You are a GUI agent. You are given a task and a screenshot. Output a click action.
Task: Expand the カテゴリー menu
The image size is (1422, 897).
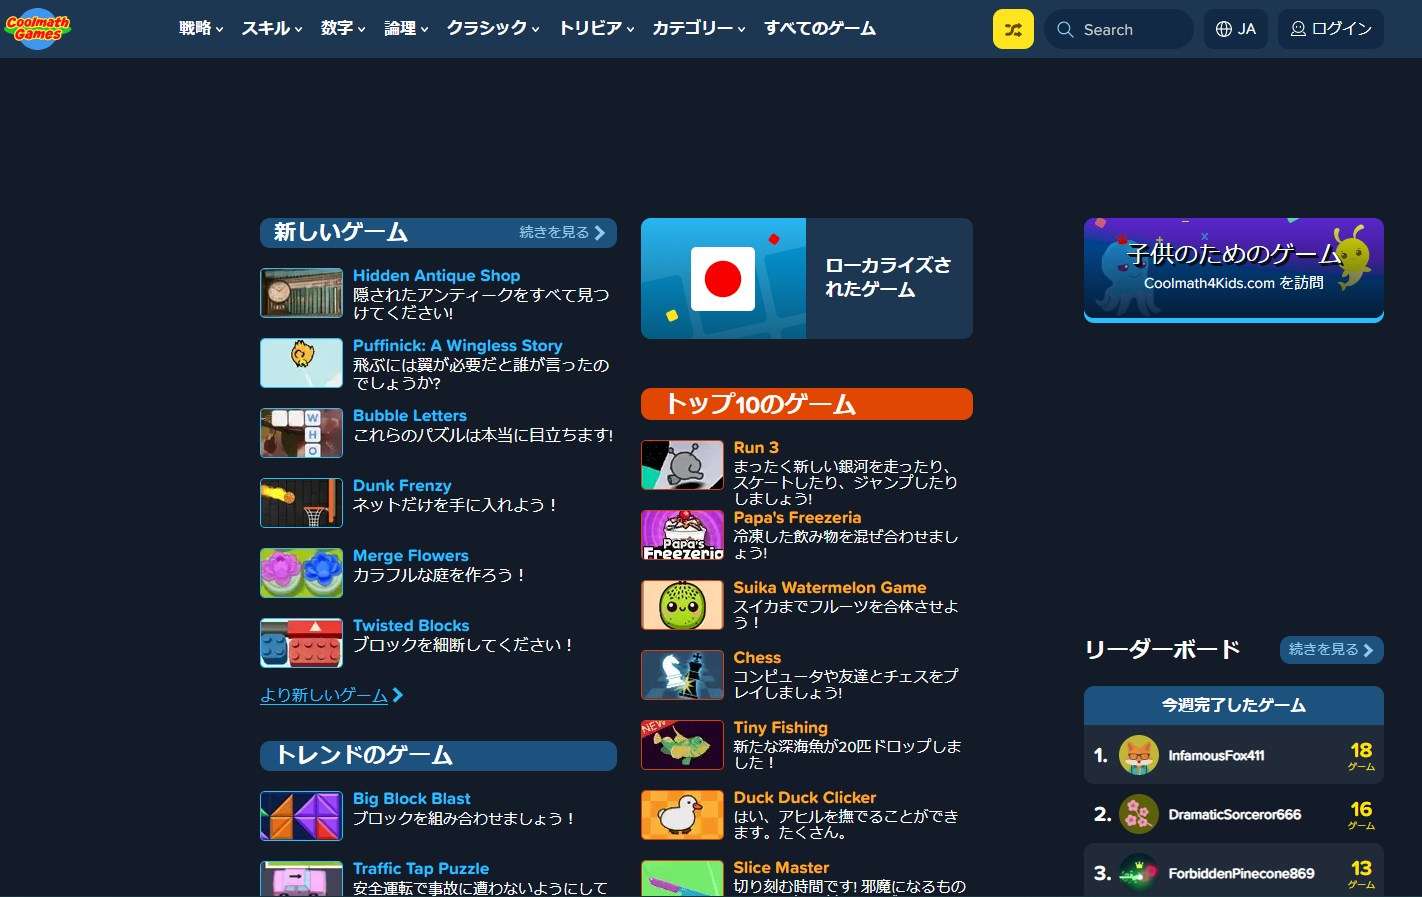pyautogui.click(x=699, y=28)
